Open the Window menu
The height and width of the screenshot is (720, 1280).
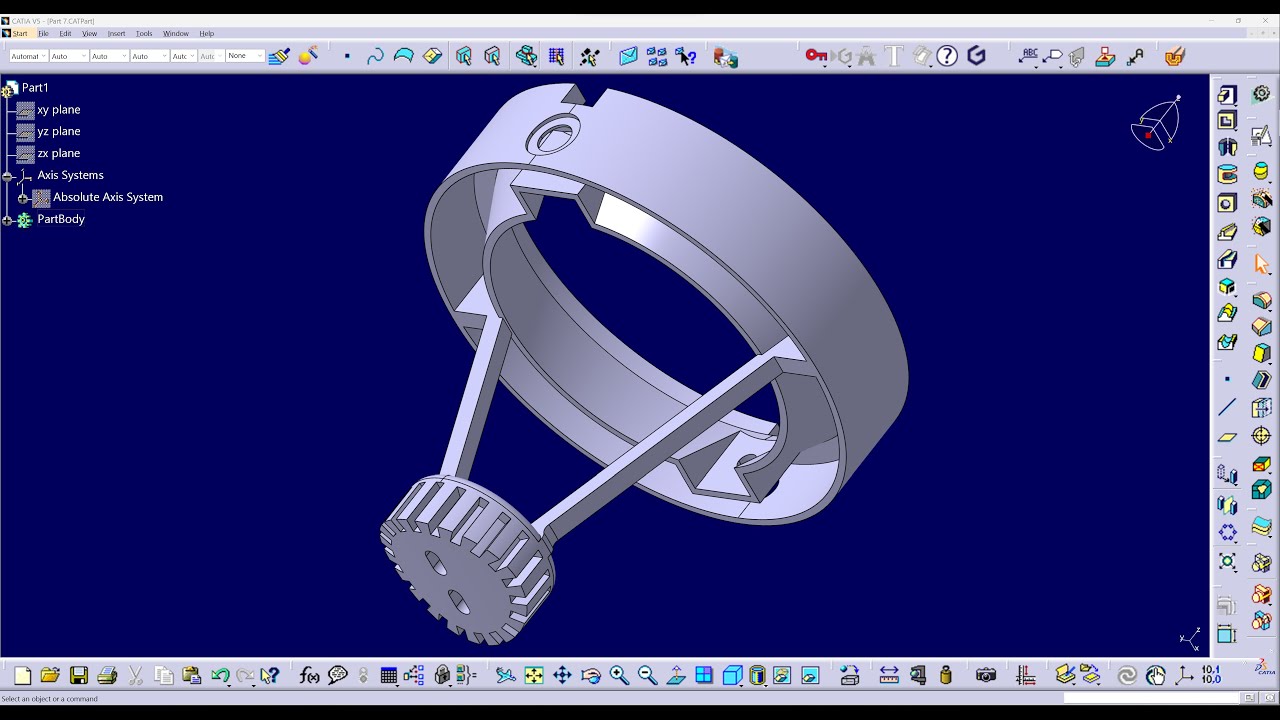(x=176, y=34)
